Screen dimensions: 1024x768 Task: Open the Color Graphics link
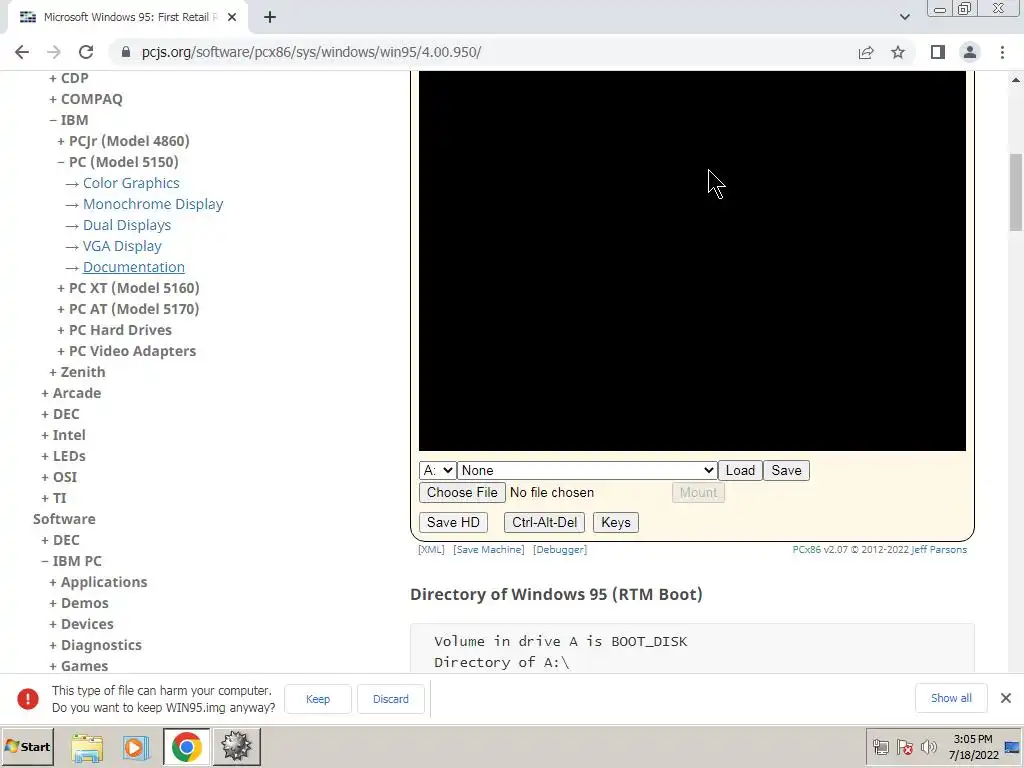pos(131,183)
